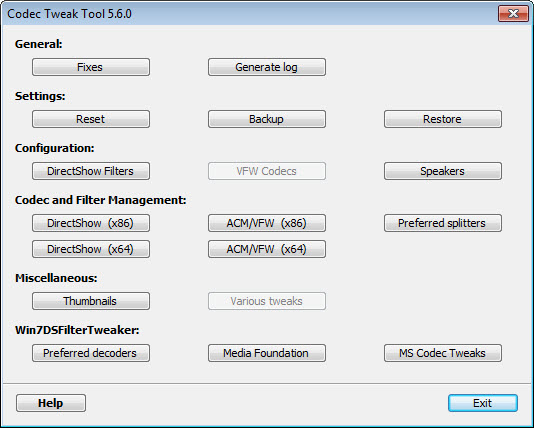Manage DirectShow (x86) filters

(x=91, y=223)
